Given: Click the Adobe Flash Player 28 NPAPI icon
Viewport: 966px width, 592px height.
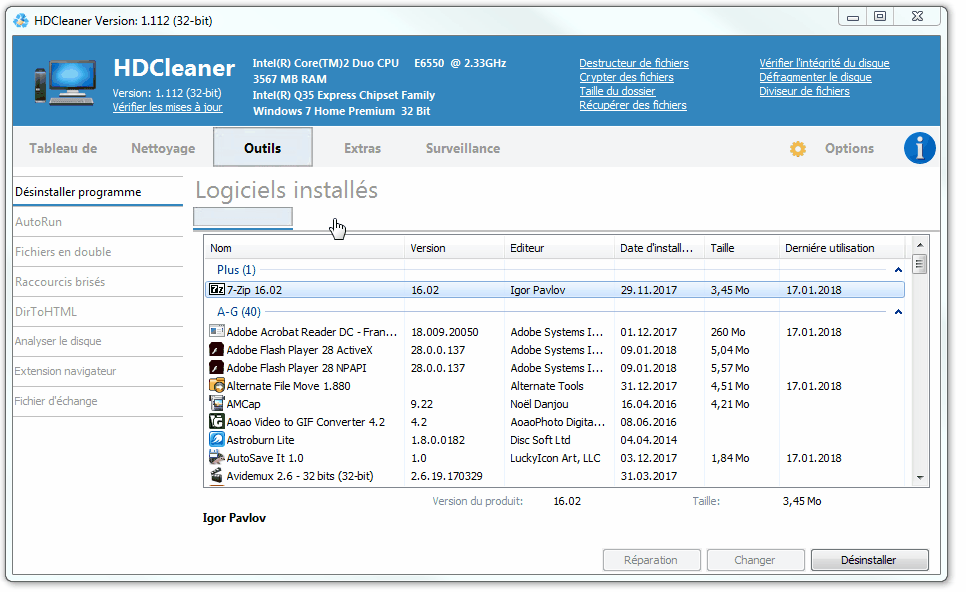Looking at the screenshot, I should coord(217,368).
